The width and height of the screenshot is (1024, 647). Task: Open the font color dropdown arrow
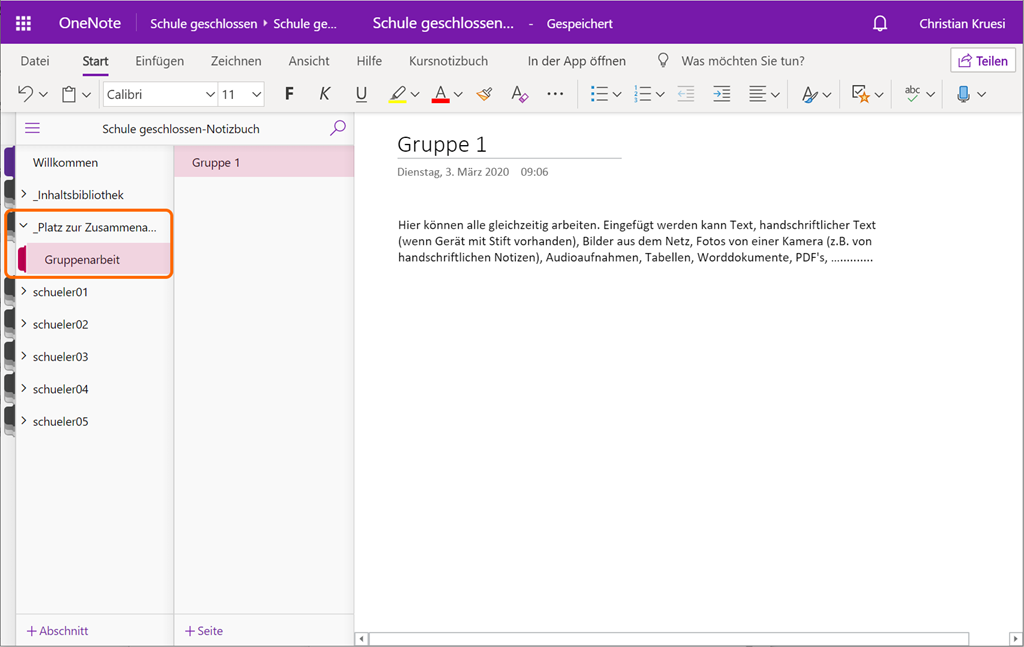pyautogui.click(x=458, y=95)
